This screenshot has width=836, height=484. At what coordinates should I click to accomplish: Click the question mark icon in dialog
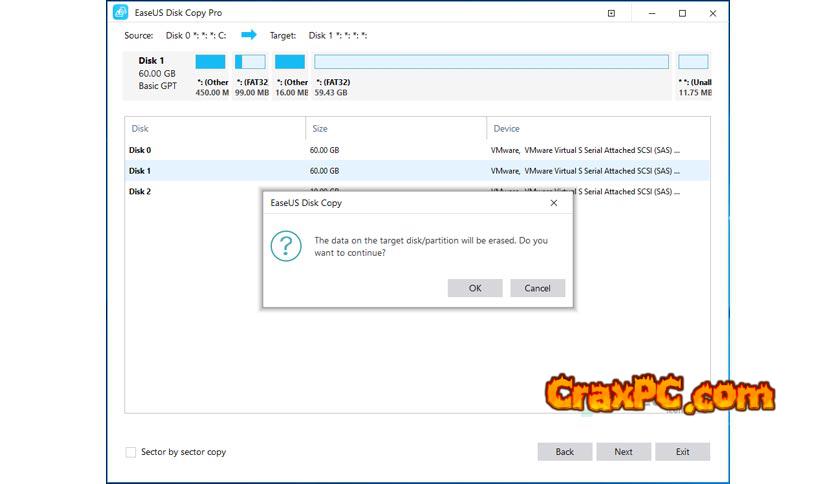tap(286, 246)
